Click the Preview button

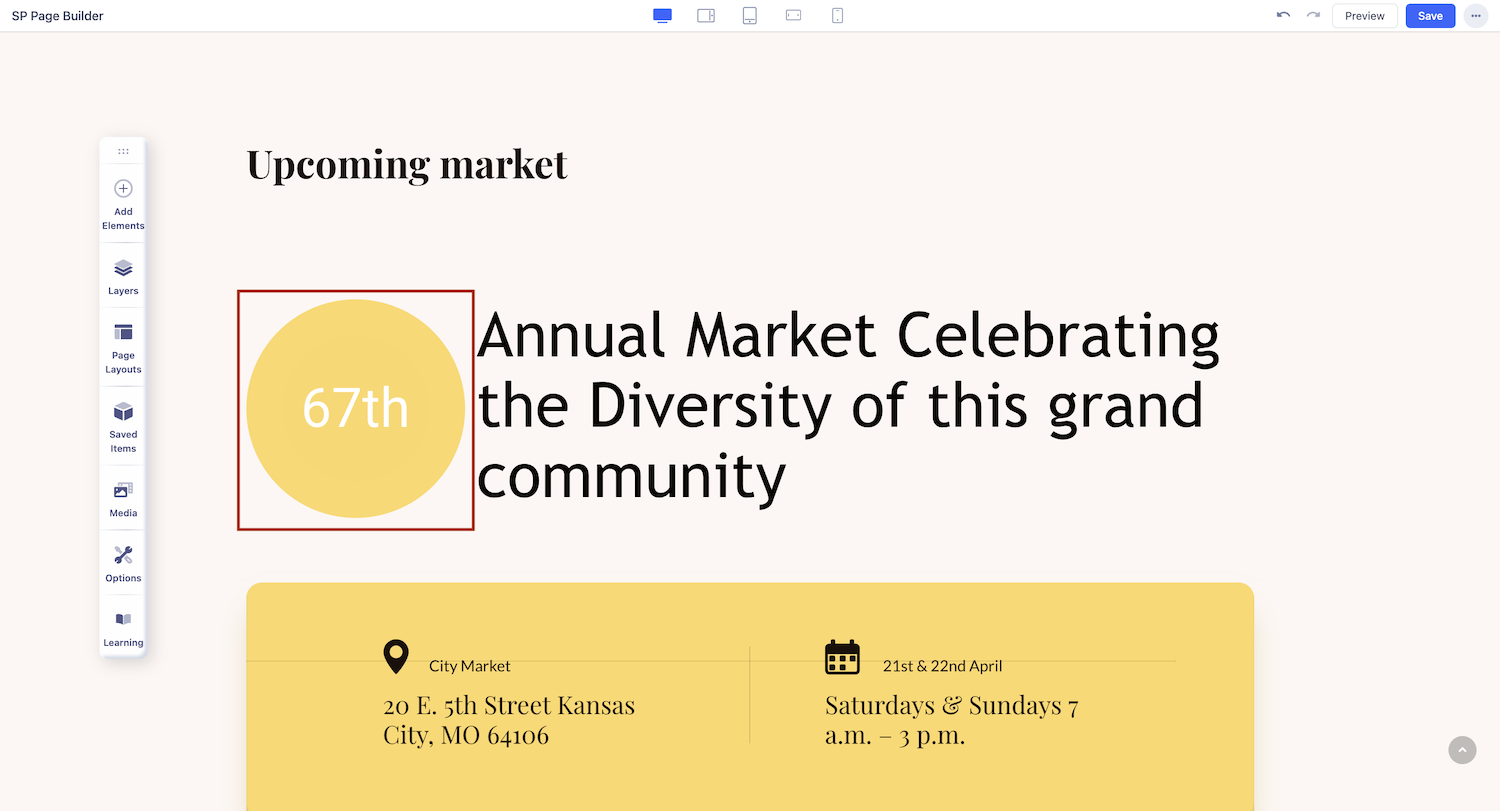(x=1364, y=16)
